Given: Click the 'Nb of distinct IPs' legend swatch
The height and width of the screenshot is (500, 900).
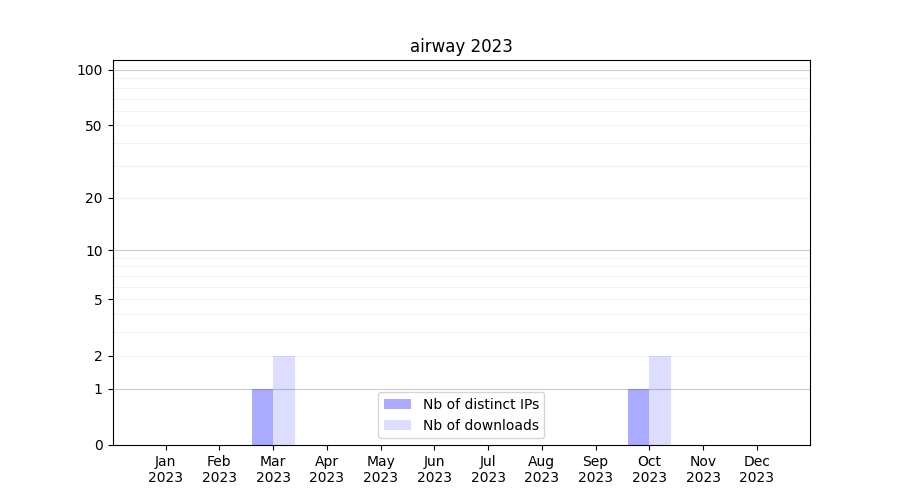Looking at the screenshot, I should (x=397, y=404).
